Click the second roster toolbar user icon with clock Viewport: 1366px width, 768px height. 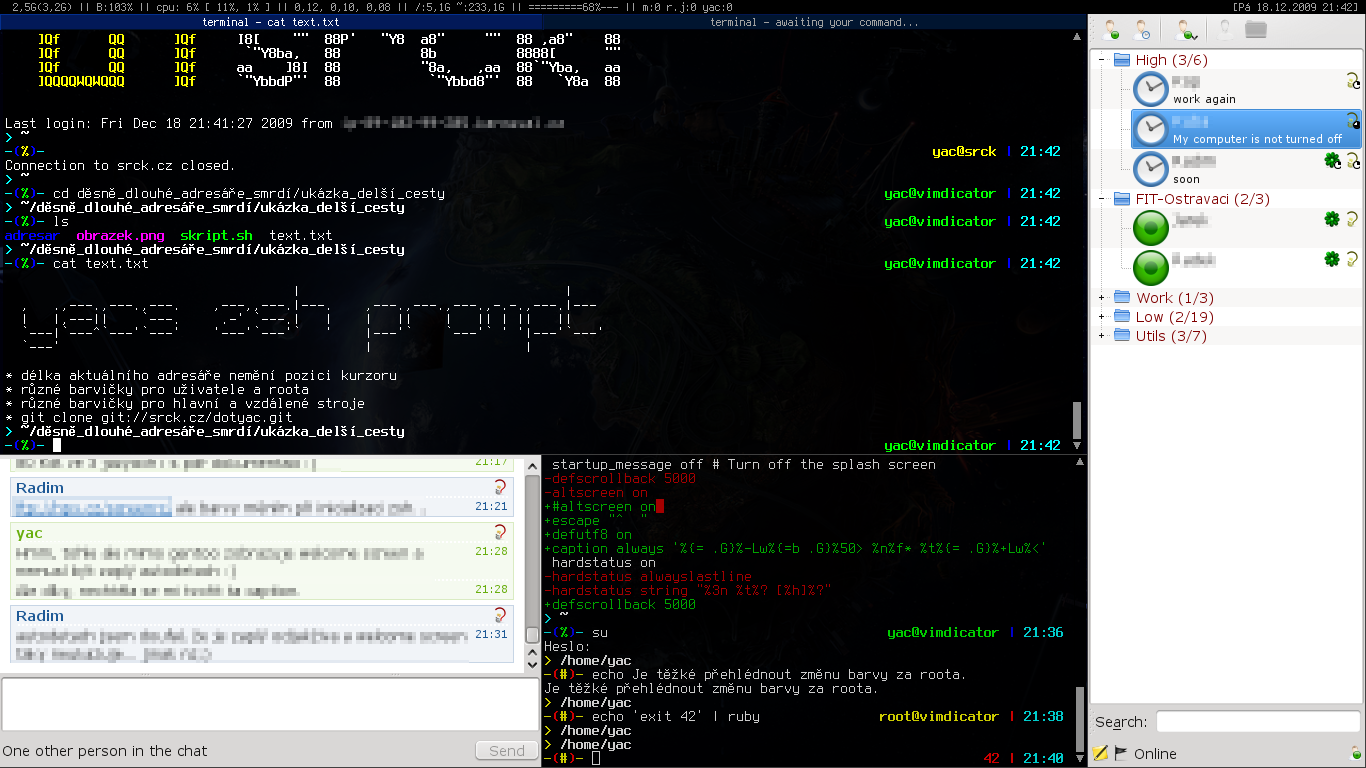tap(1143, 30)
